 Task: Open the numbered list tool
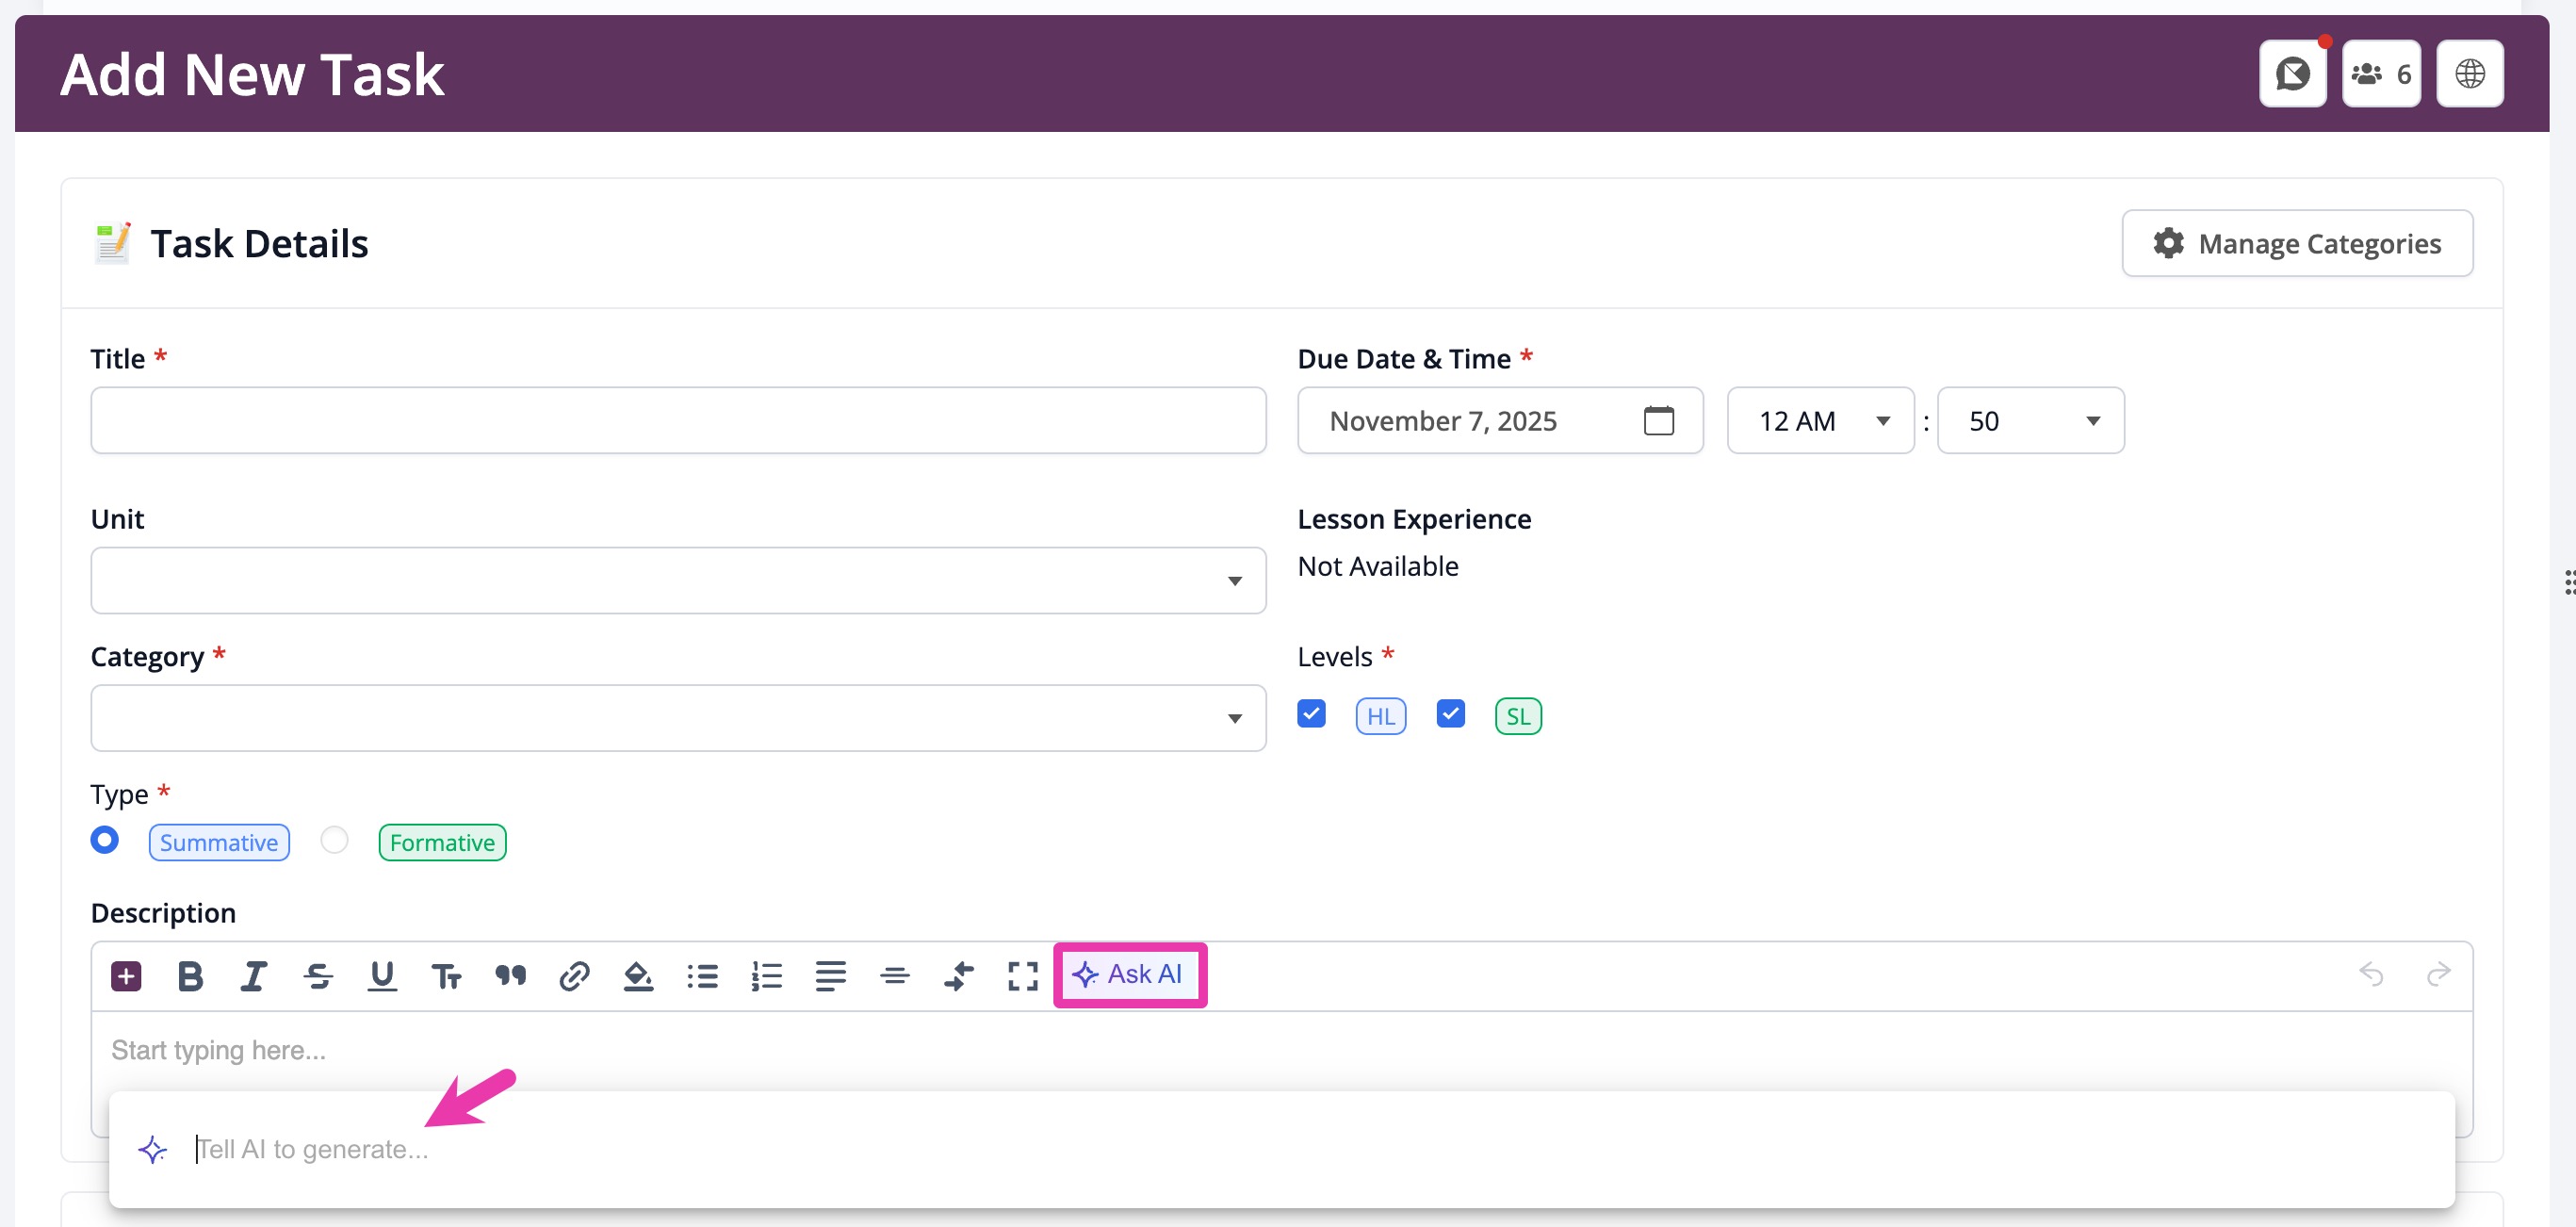coord(766,975)
